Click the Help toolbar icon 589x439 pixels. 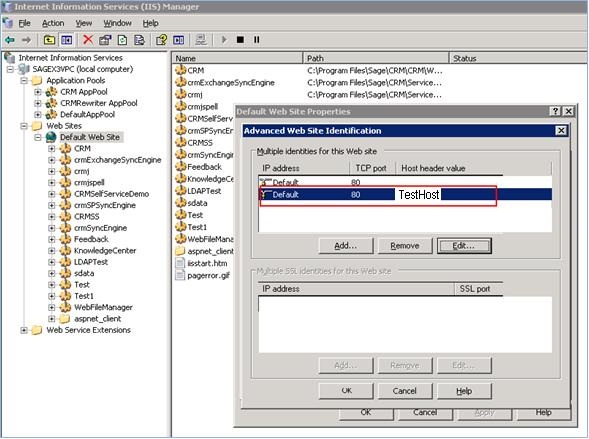point(162,39)
